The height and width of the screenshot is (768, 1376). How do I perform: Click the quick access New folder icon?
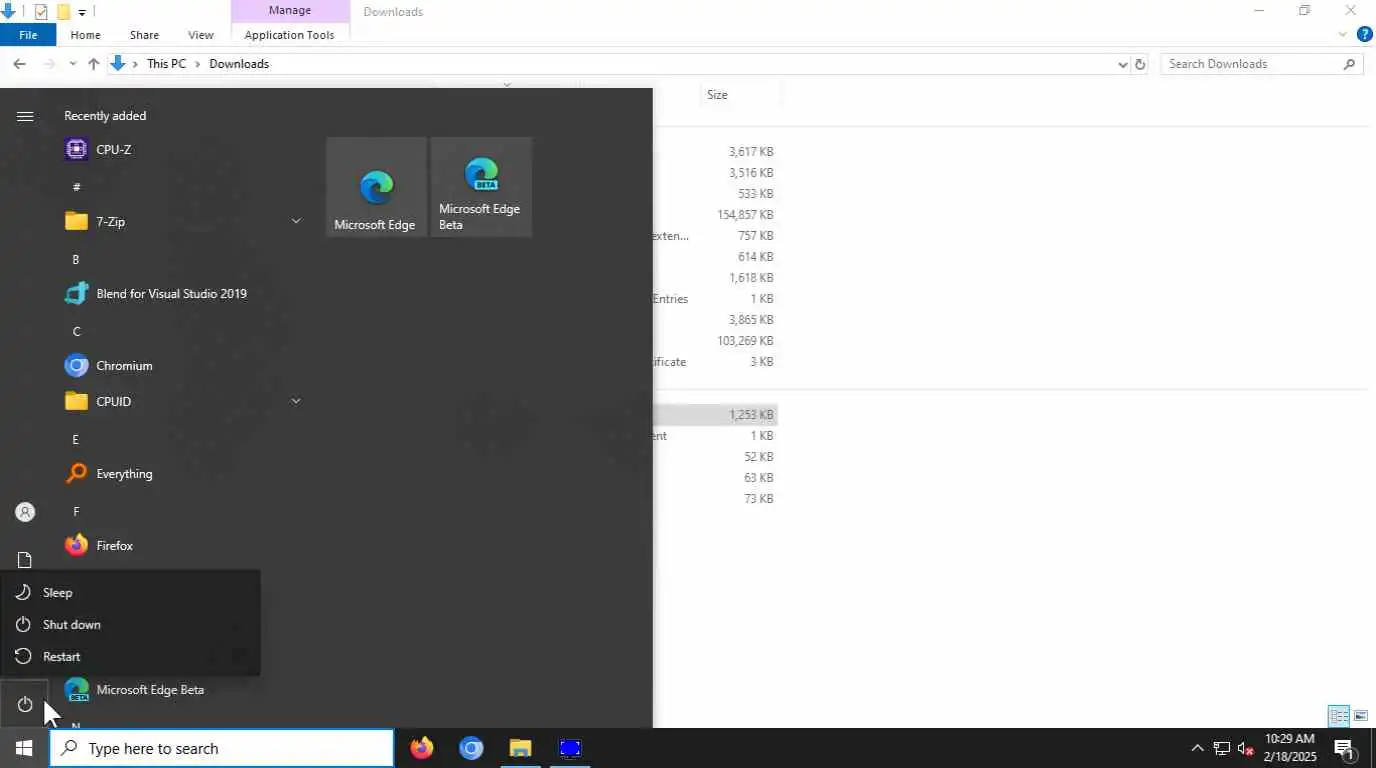point(63,12)
